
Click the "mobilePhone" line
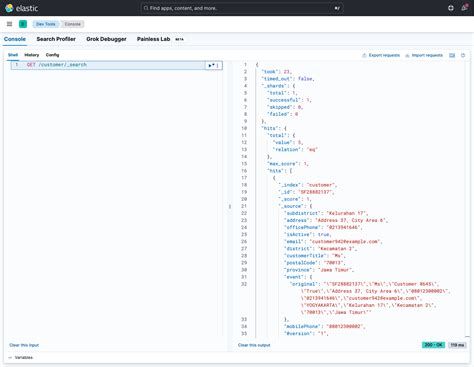coord(325,326)
